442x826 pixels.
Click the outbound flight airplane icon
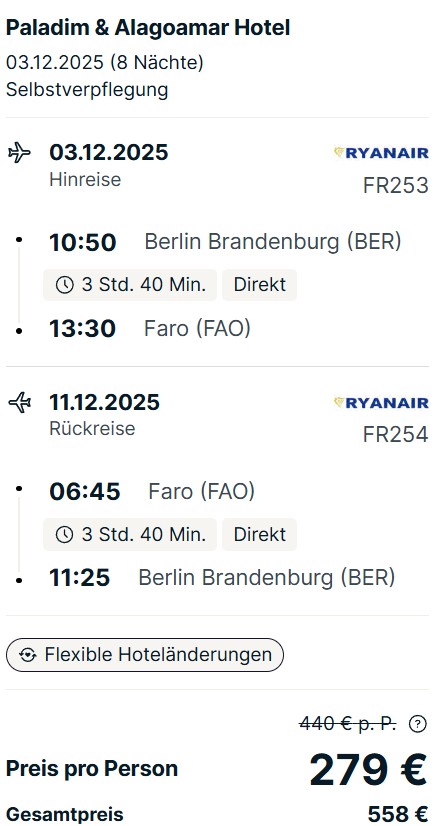[x=19, y=153]
